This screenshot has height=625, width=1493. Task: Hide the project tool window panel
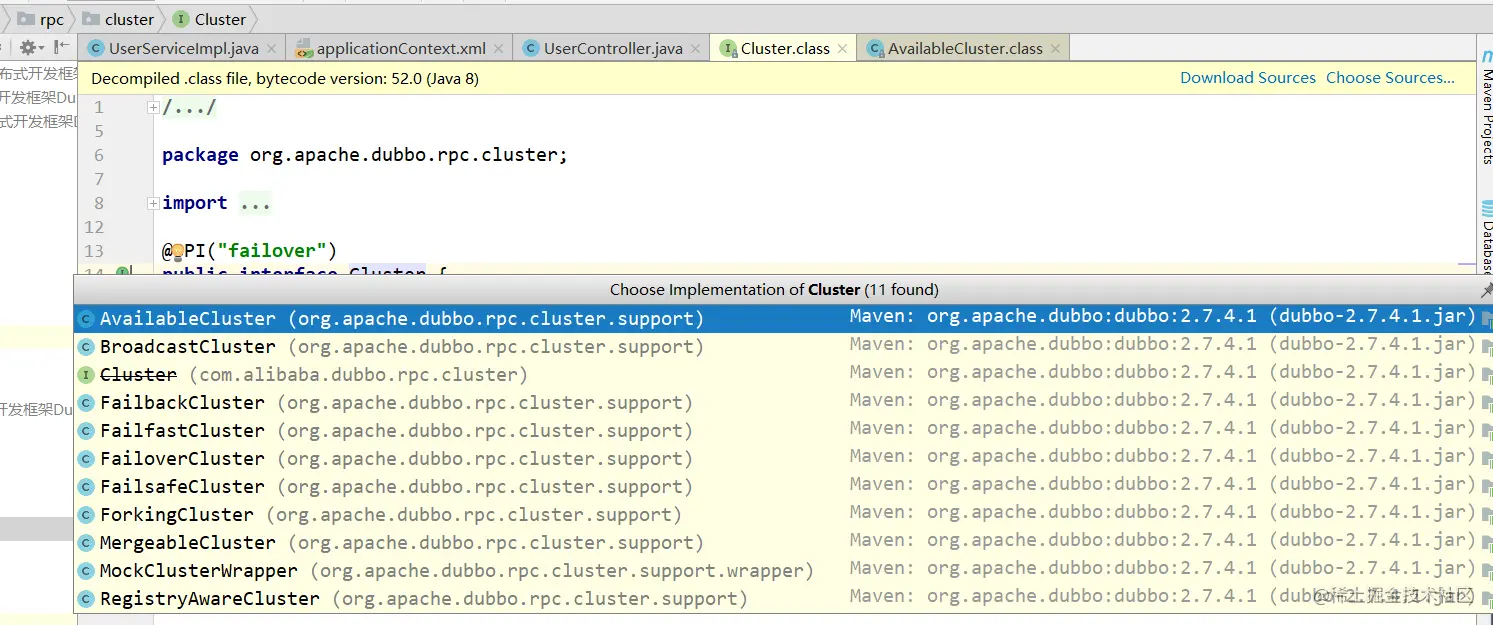[x=62, y=48]
